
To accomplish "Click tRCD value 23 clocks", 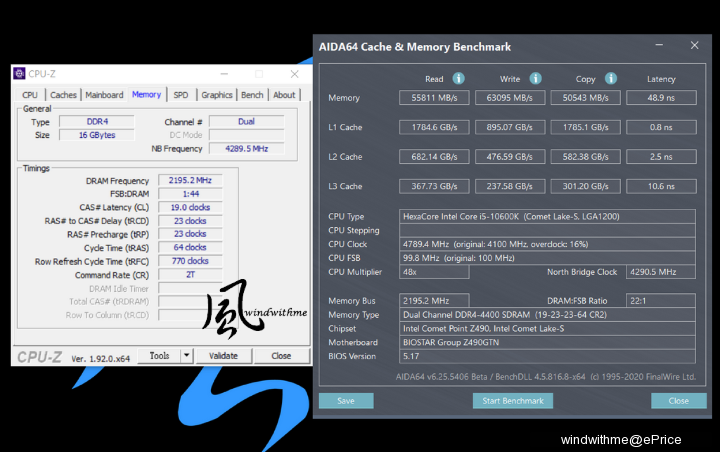I will tap(190, 220).
